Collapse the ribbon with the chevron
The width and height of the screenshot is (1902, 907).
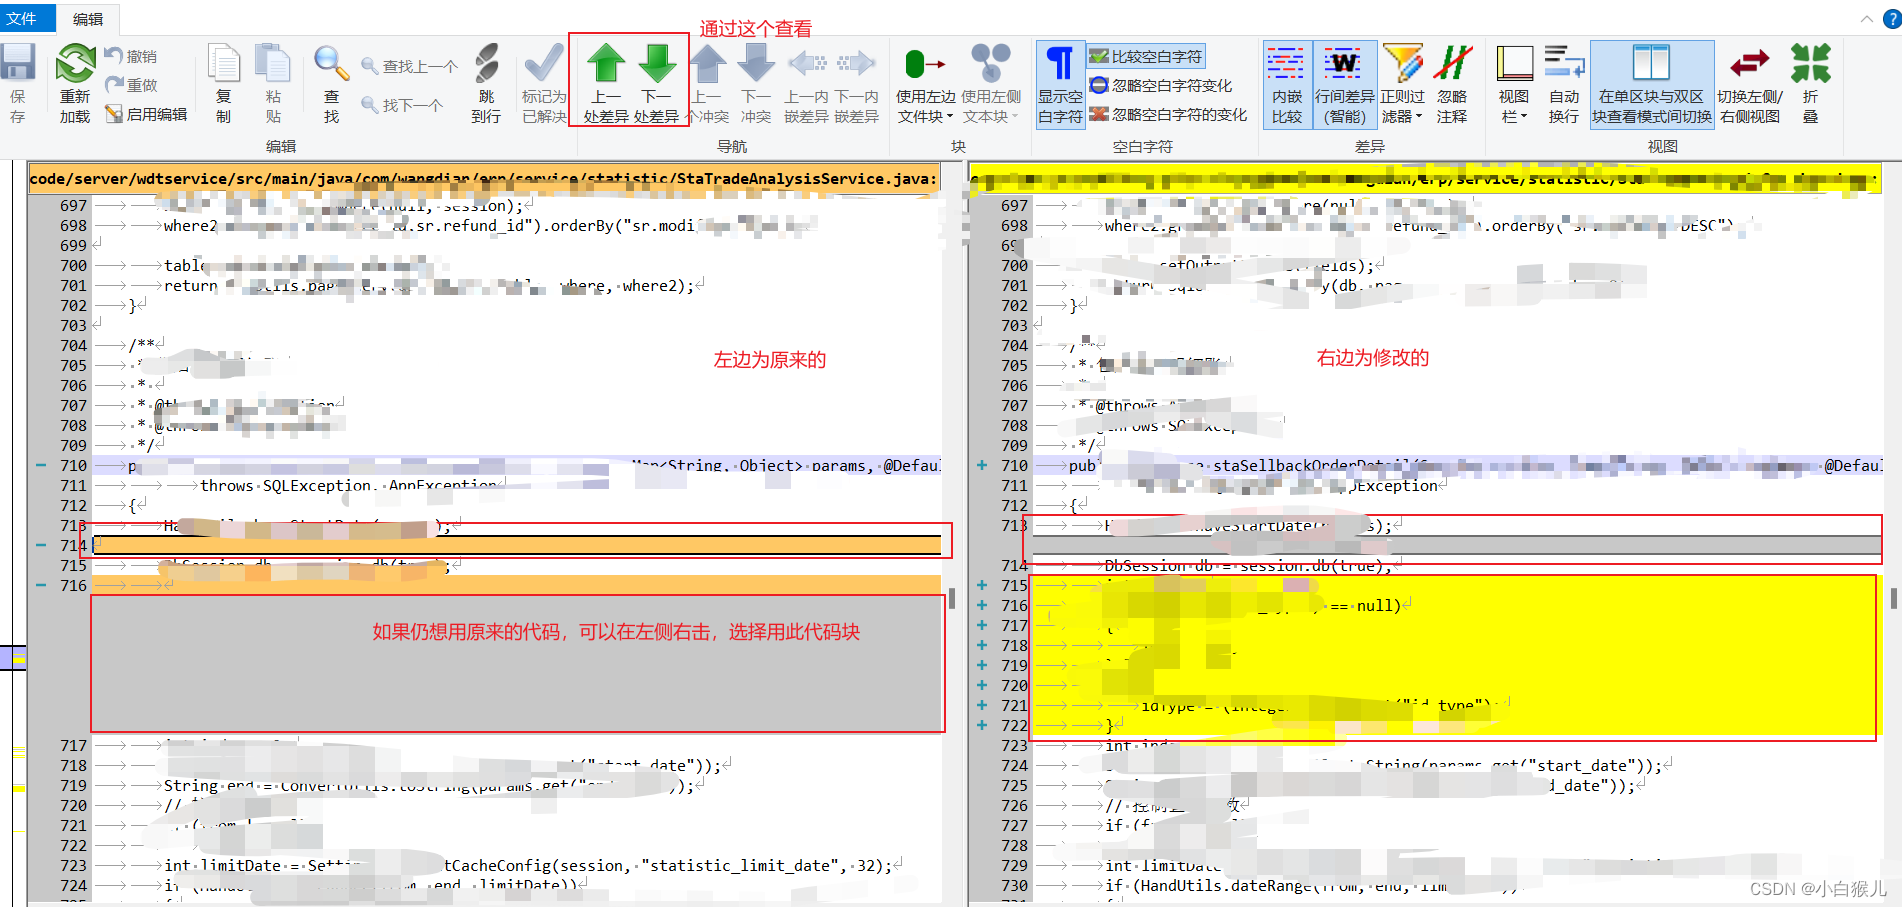point(1867,18)
